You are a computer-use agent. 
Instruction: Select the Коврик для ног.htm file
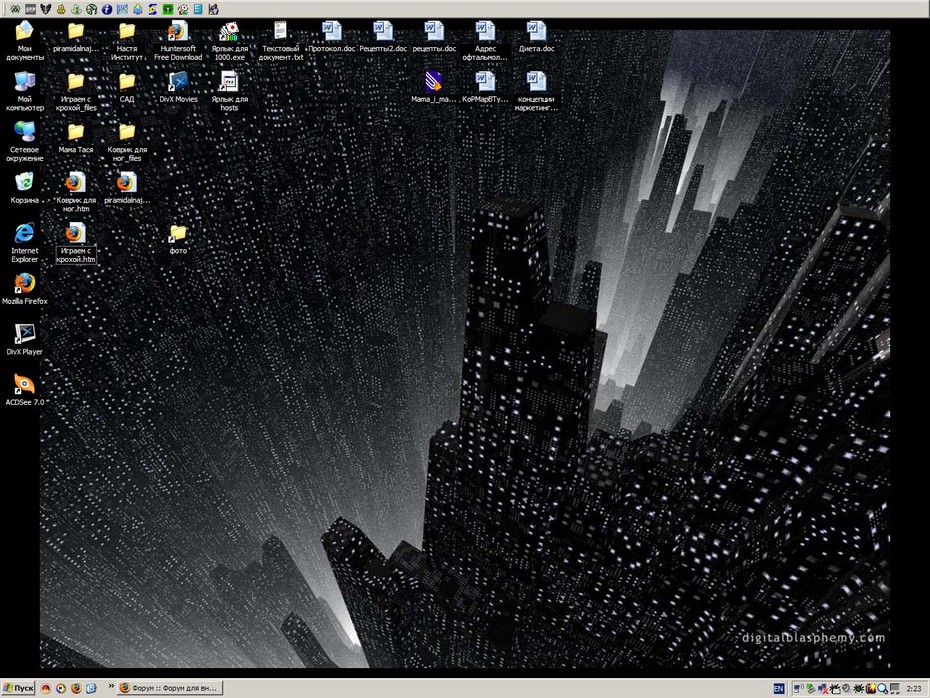point(75,192)
